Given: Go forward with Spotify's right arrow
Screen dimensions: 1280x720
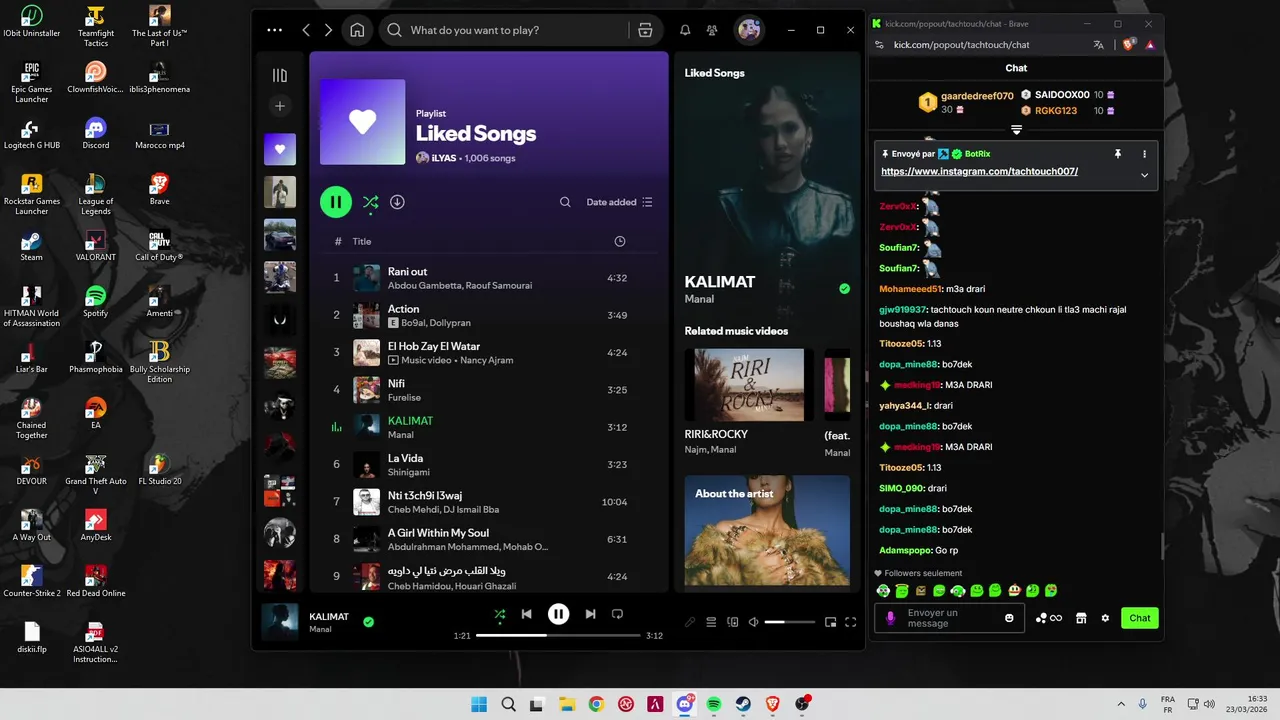Looking at the screenshot, I should pyautogui.click(x=328, y=30).
